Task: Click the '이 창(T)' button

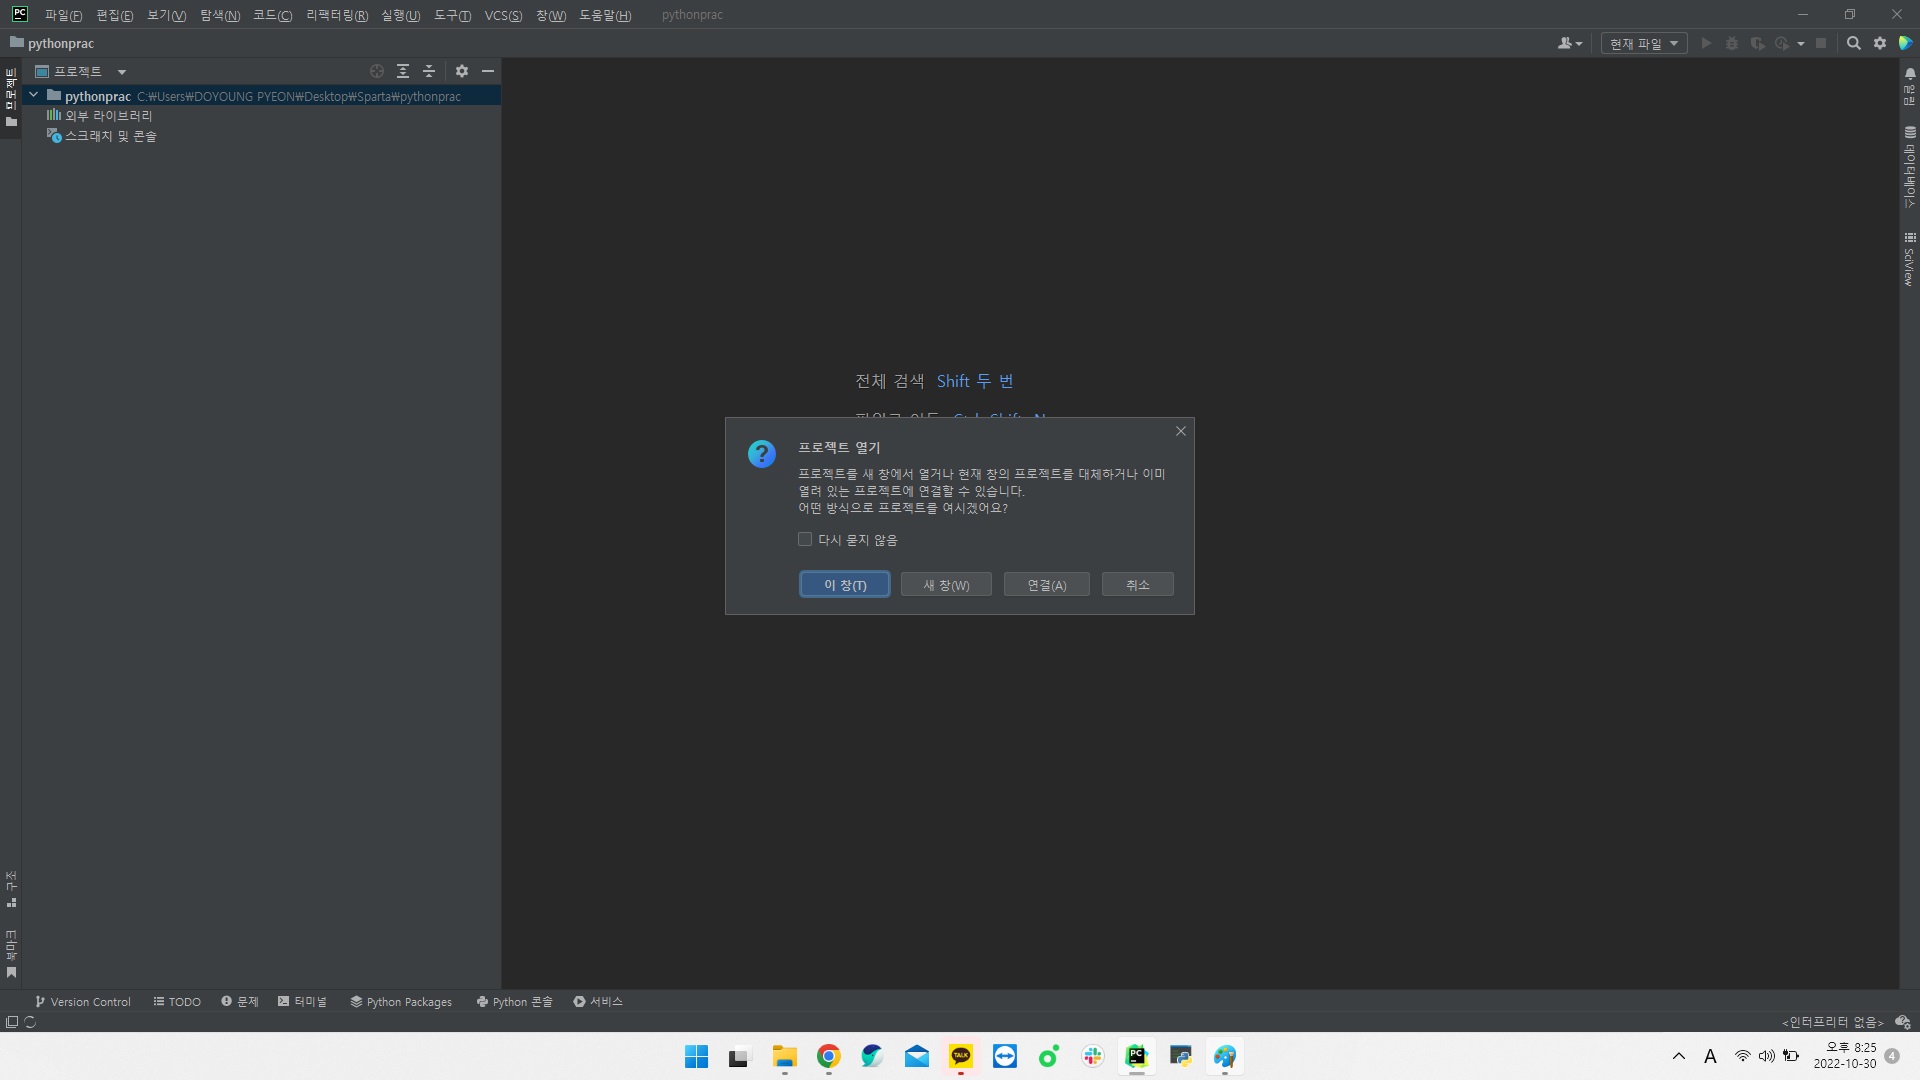Action: coord(845,585)
